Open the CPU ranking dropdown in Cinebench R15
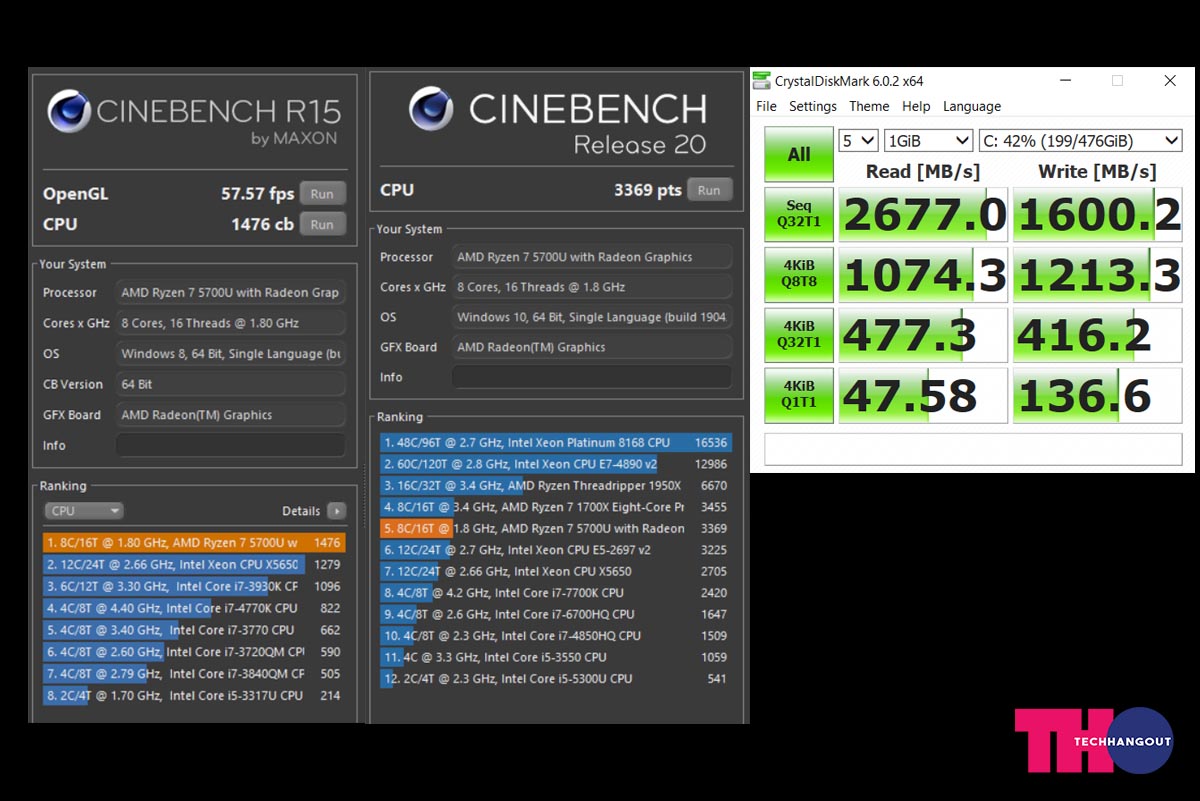The image size is (1200, 801). [84, 511]
